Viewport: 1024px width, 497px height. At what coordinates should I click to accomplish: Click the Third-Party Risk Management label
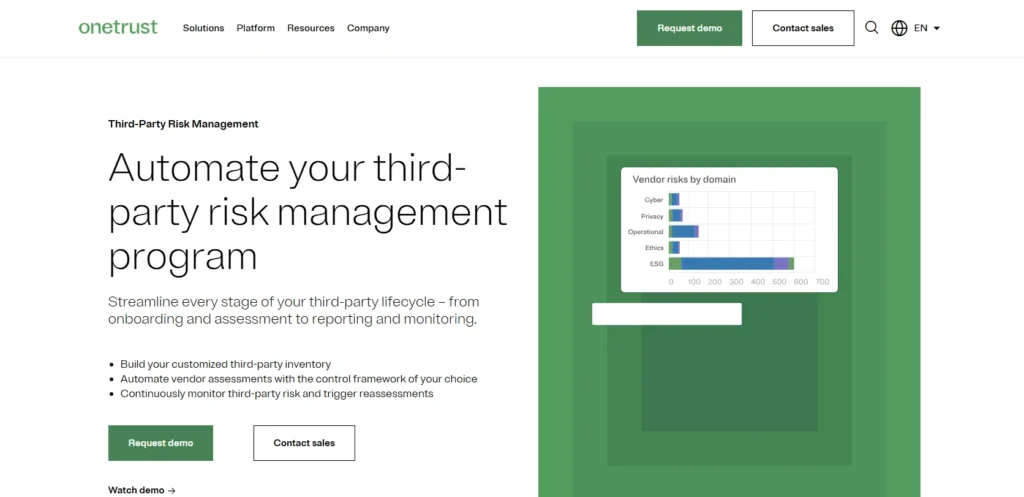click(184, 123)
